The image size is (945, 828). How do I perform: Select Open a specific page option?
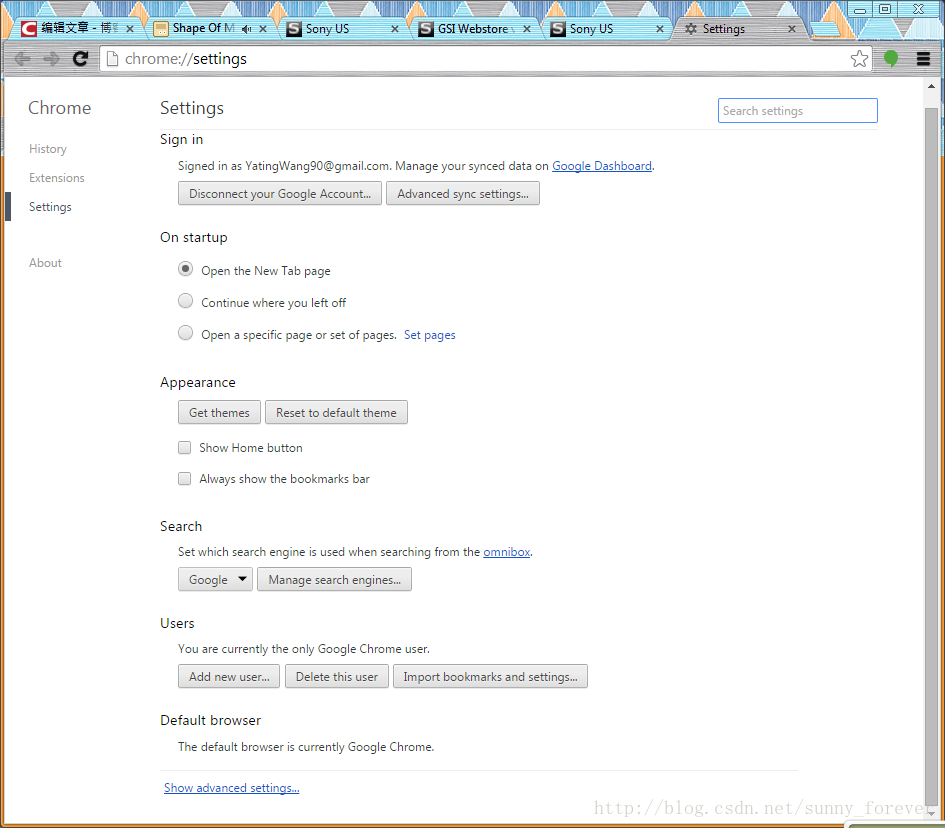[x=186, y=333]
